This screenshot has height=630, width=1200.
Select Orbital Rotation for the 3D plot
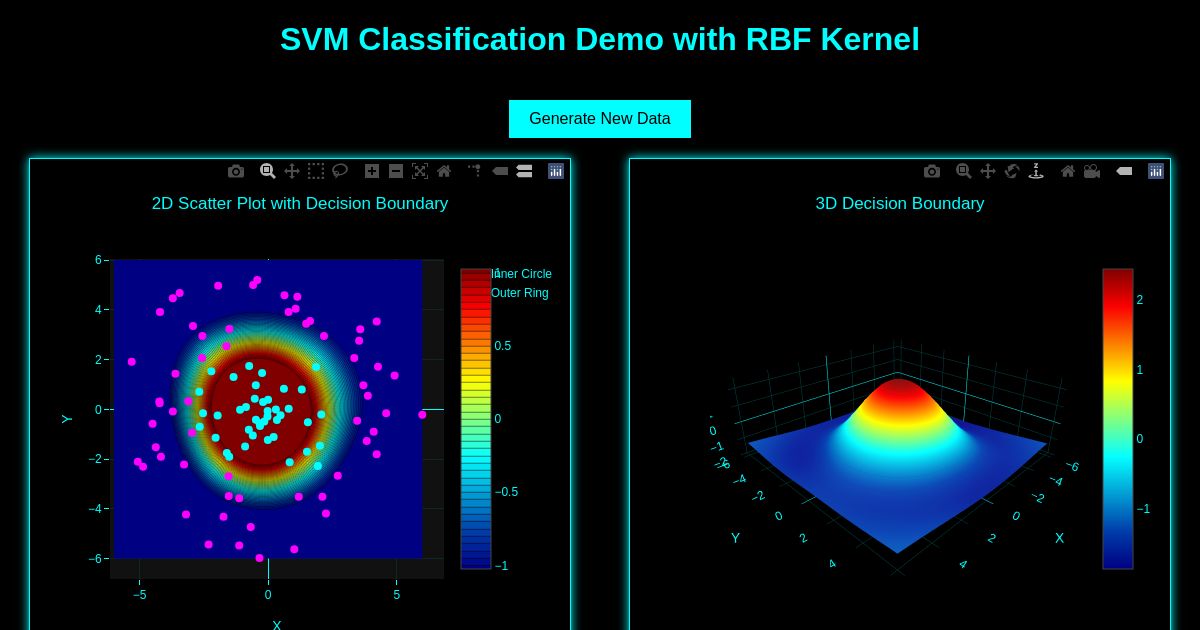tap(1012, 171)
